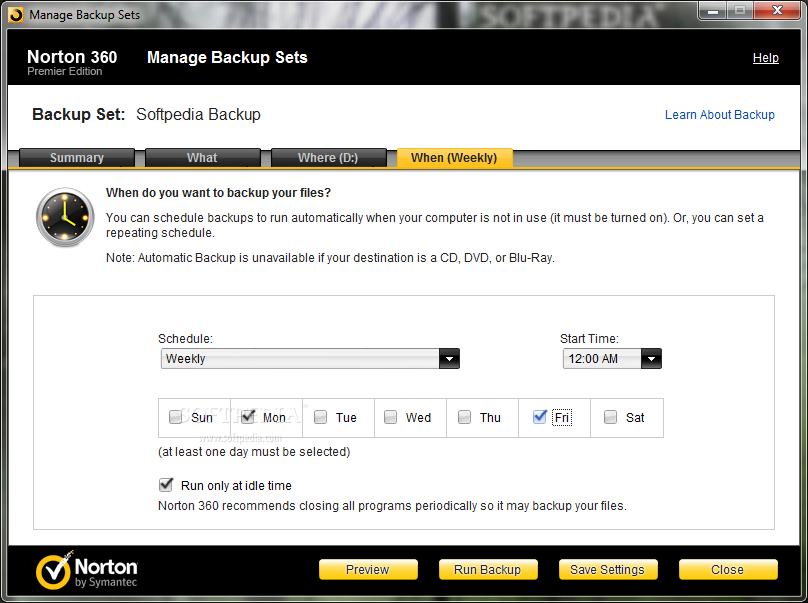Open Learn About Backup link

720,114
